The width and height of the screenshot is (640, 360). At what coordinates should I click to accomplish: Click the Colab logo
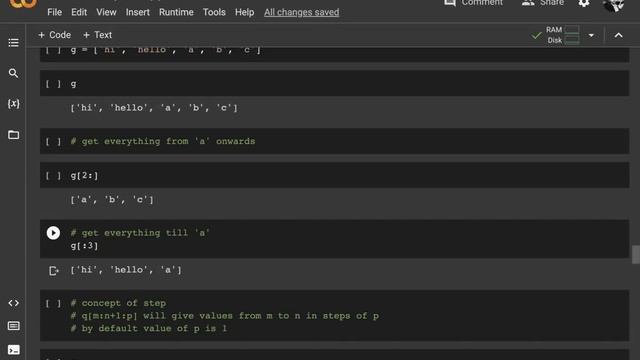pyautogui.click(x=23, y=4)
